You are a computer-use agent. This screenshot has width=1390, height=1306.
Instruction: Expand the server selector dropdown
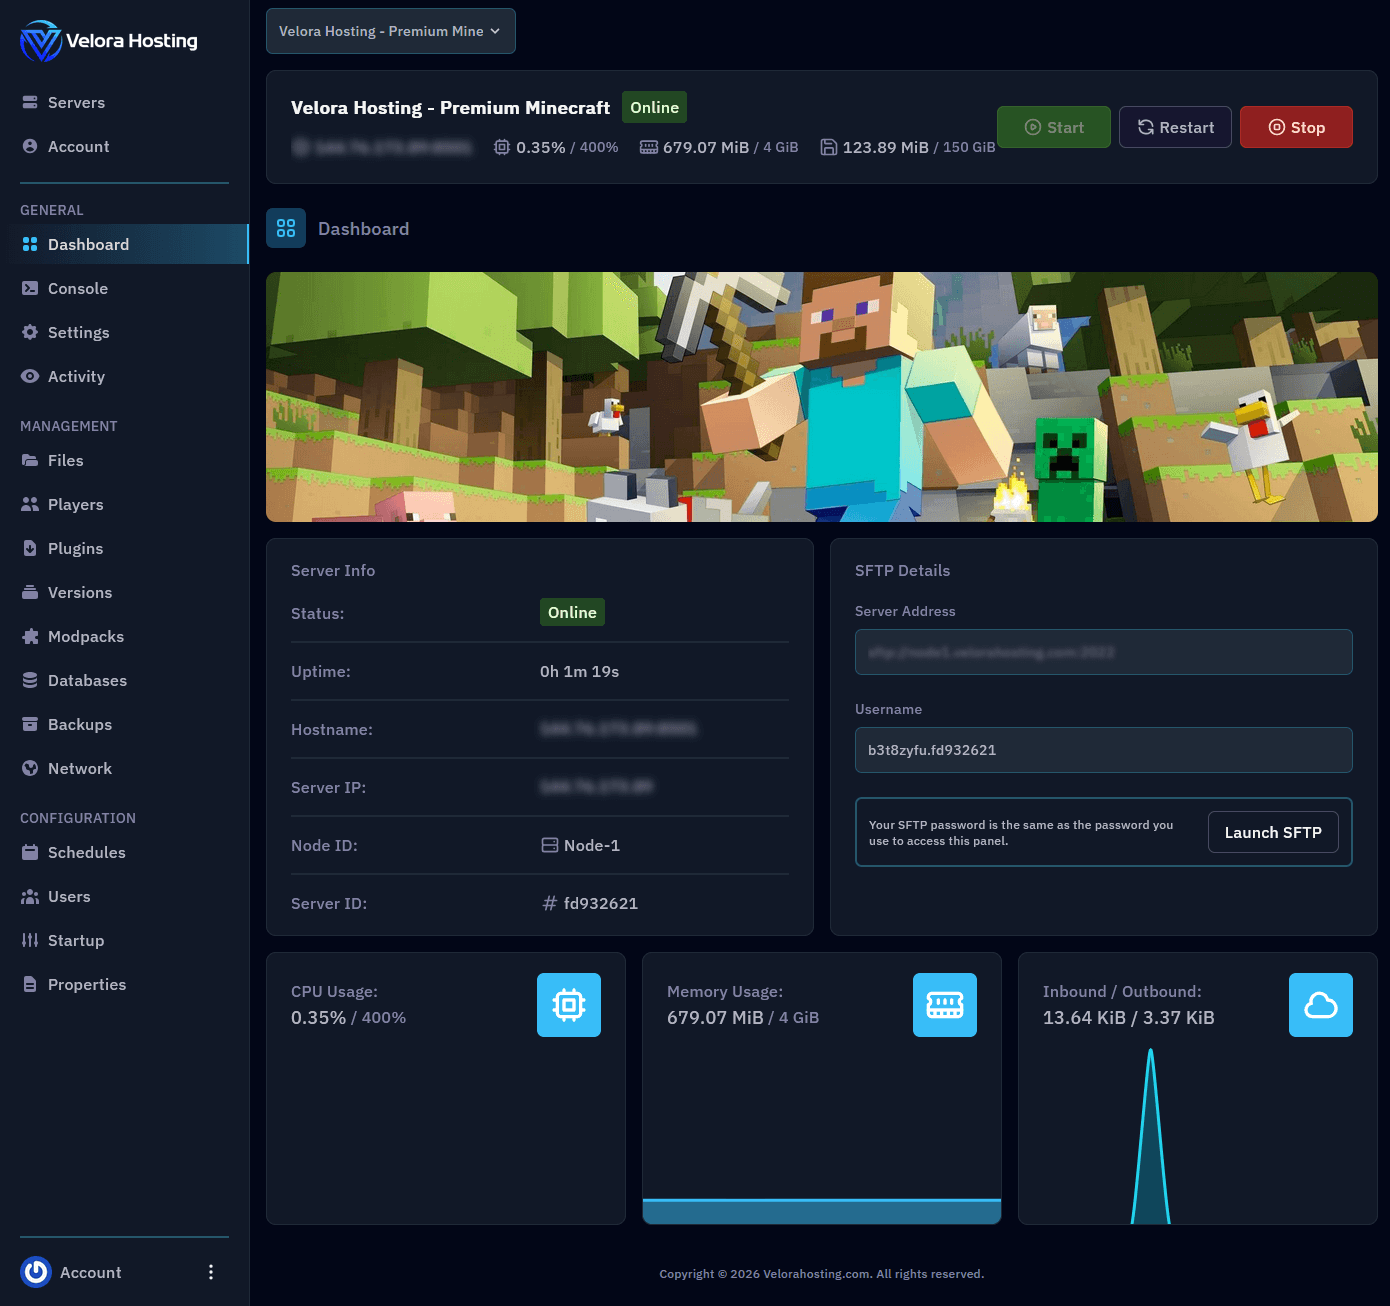(x=391, y=31)
